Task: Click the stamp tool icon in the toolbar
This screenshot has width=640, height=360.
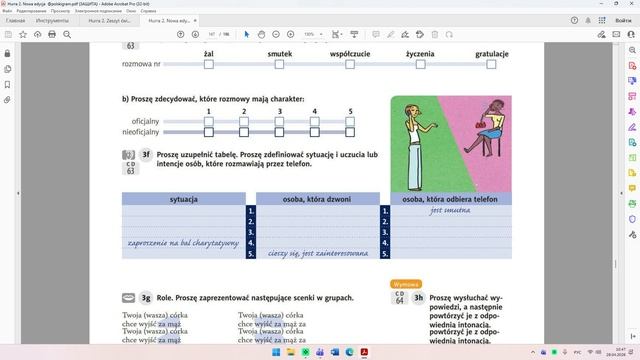Action: 420,35
